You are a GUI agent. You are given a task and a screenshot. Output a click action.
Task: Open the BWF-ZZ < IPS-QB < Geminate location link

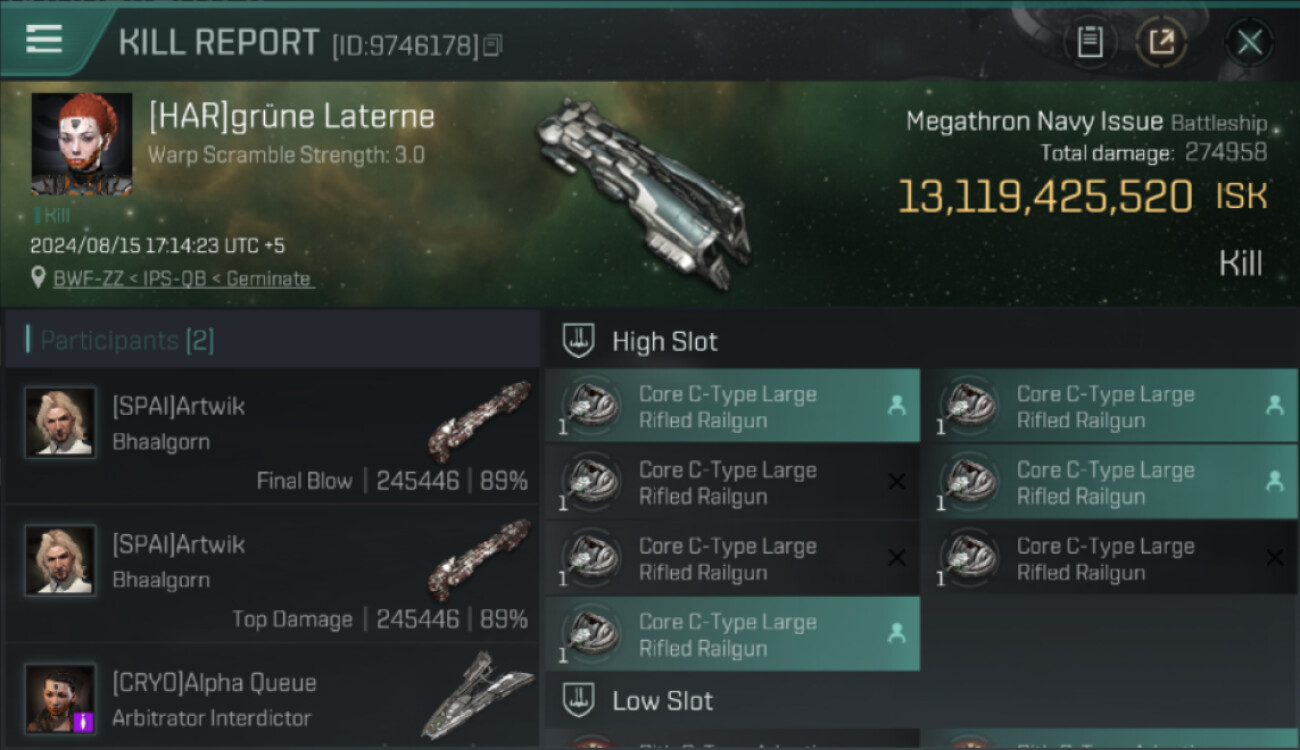click(182, 279)
